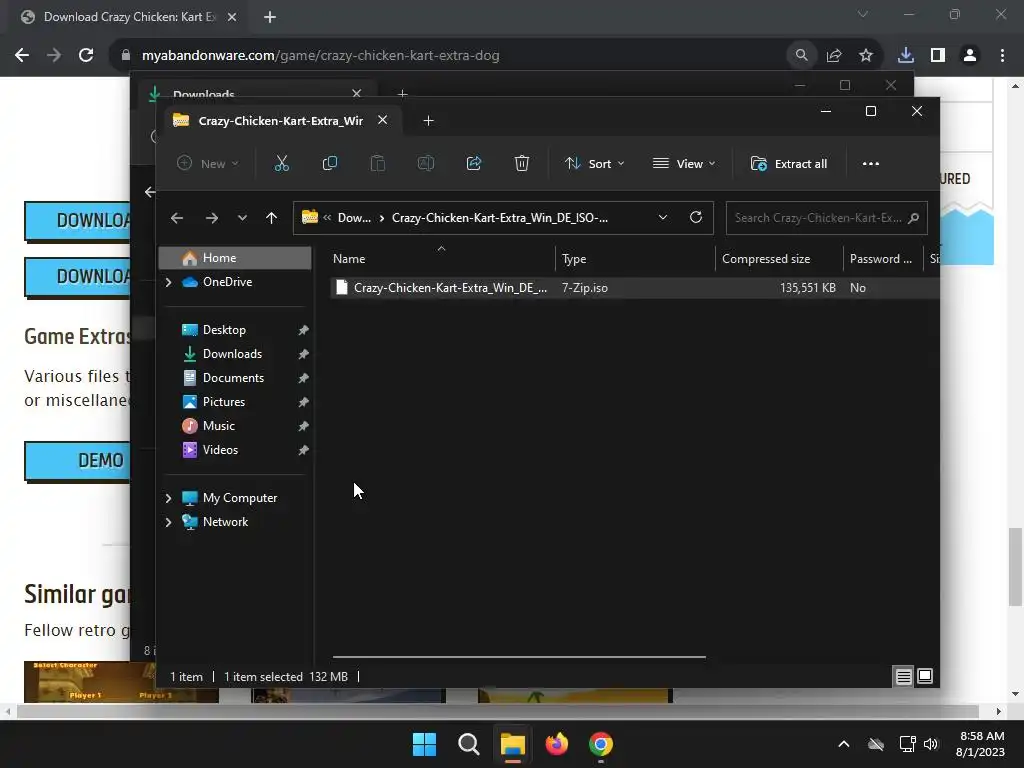Close the Crazy-Chicken-Kart-Extra Explorer tab
Screen dimensions: 1024x768
(x=383, y=120)
